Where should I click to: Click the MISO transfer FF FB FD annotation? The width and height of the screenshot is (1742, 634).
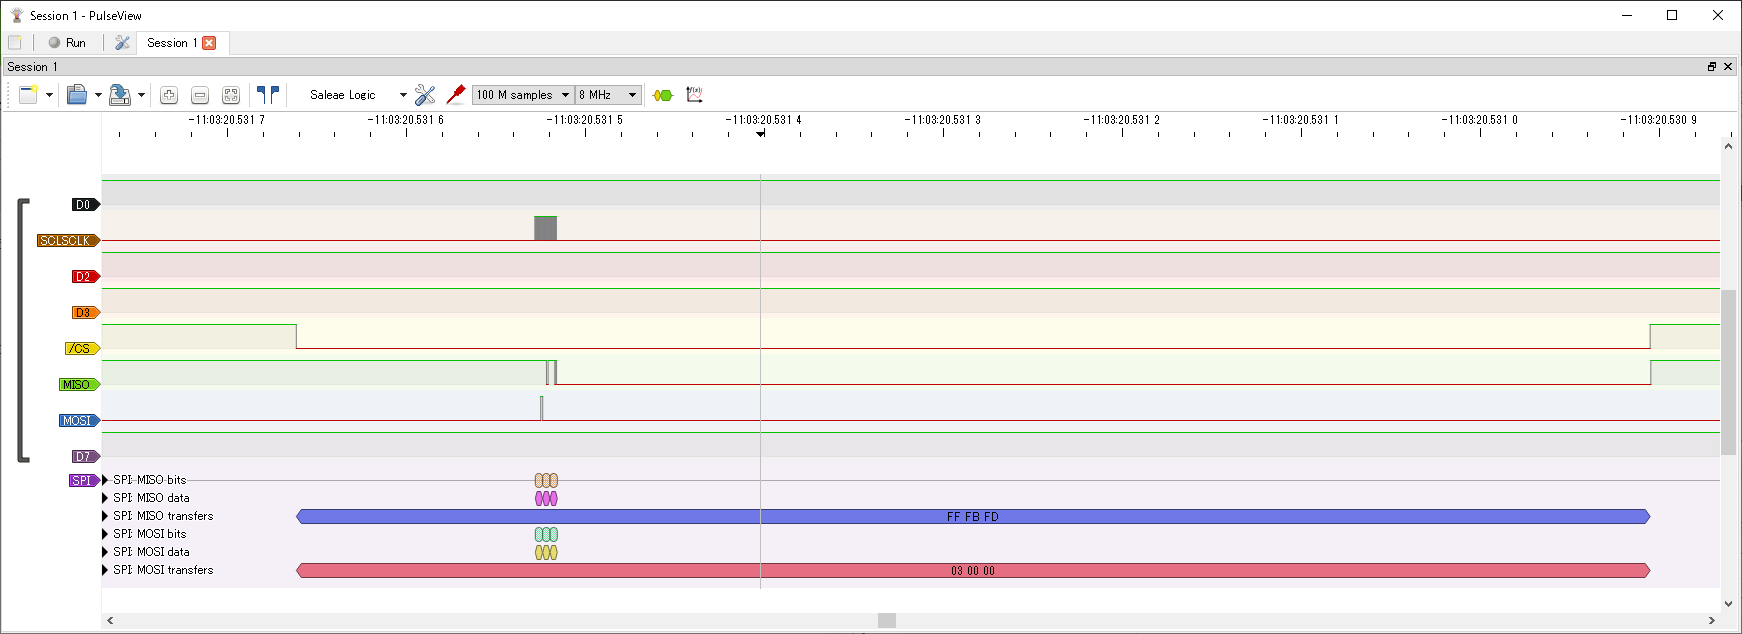tap(973, 517)
